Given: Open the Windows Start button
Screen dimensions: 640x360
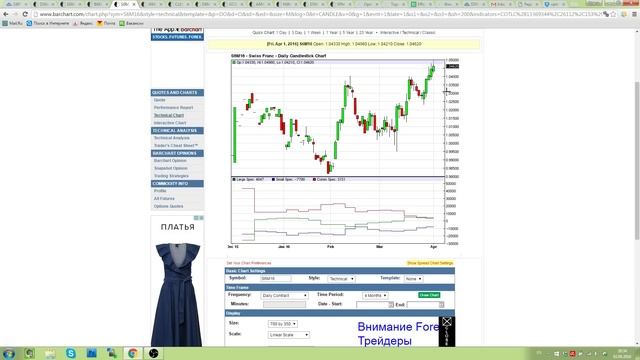Looking at the screenshot, I should (9, 353).
